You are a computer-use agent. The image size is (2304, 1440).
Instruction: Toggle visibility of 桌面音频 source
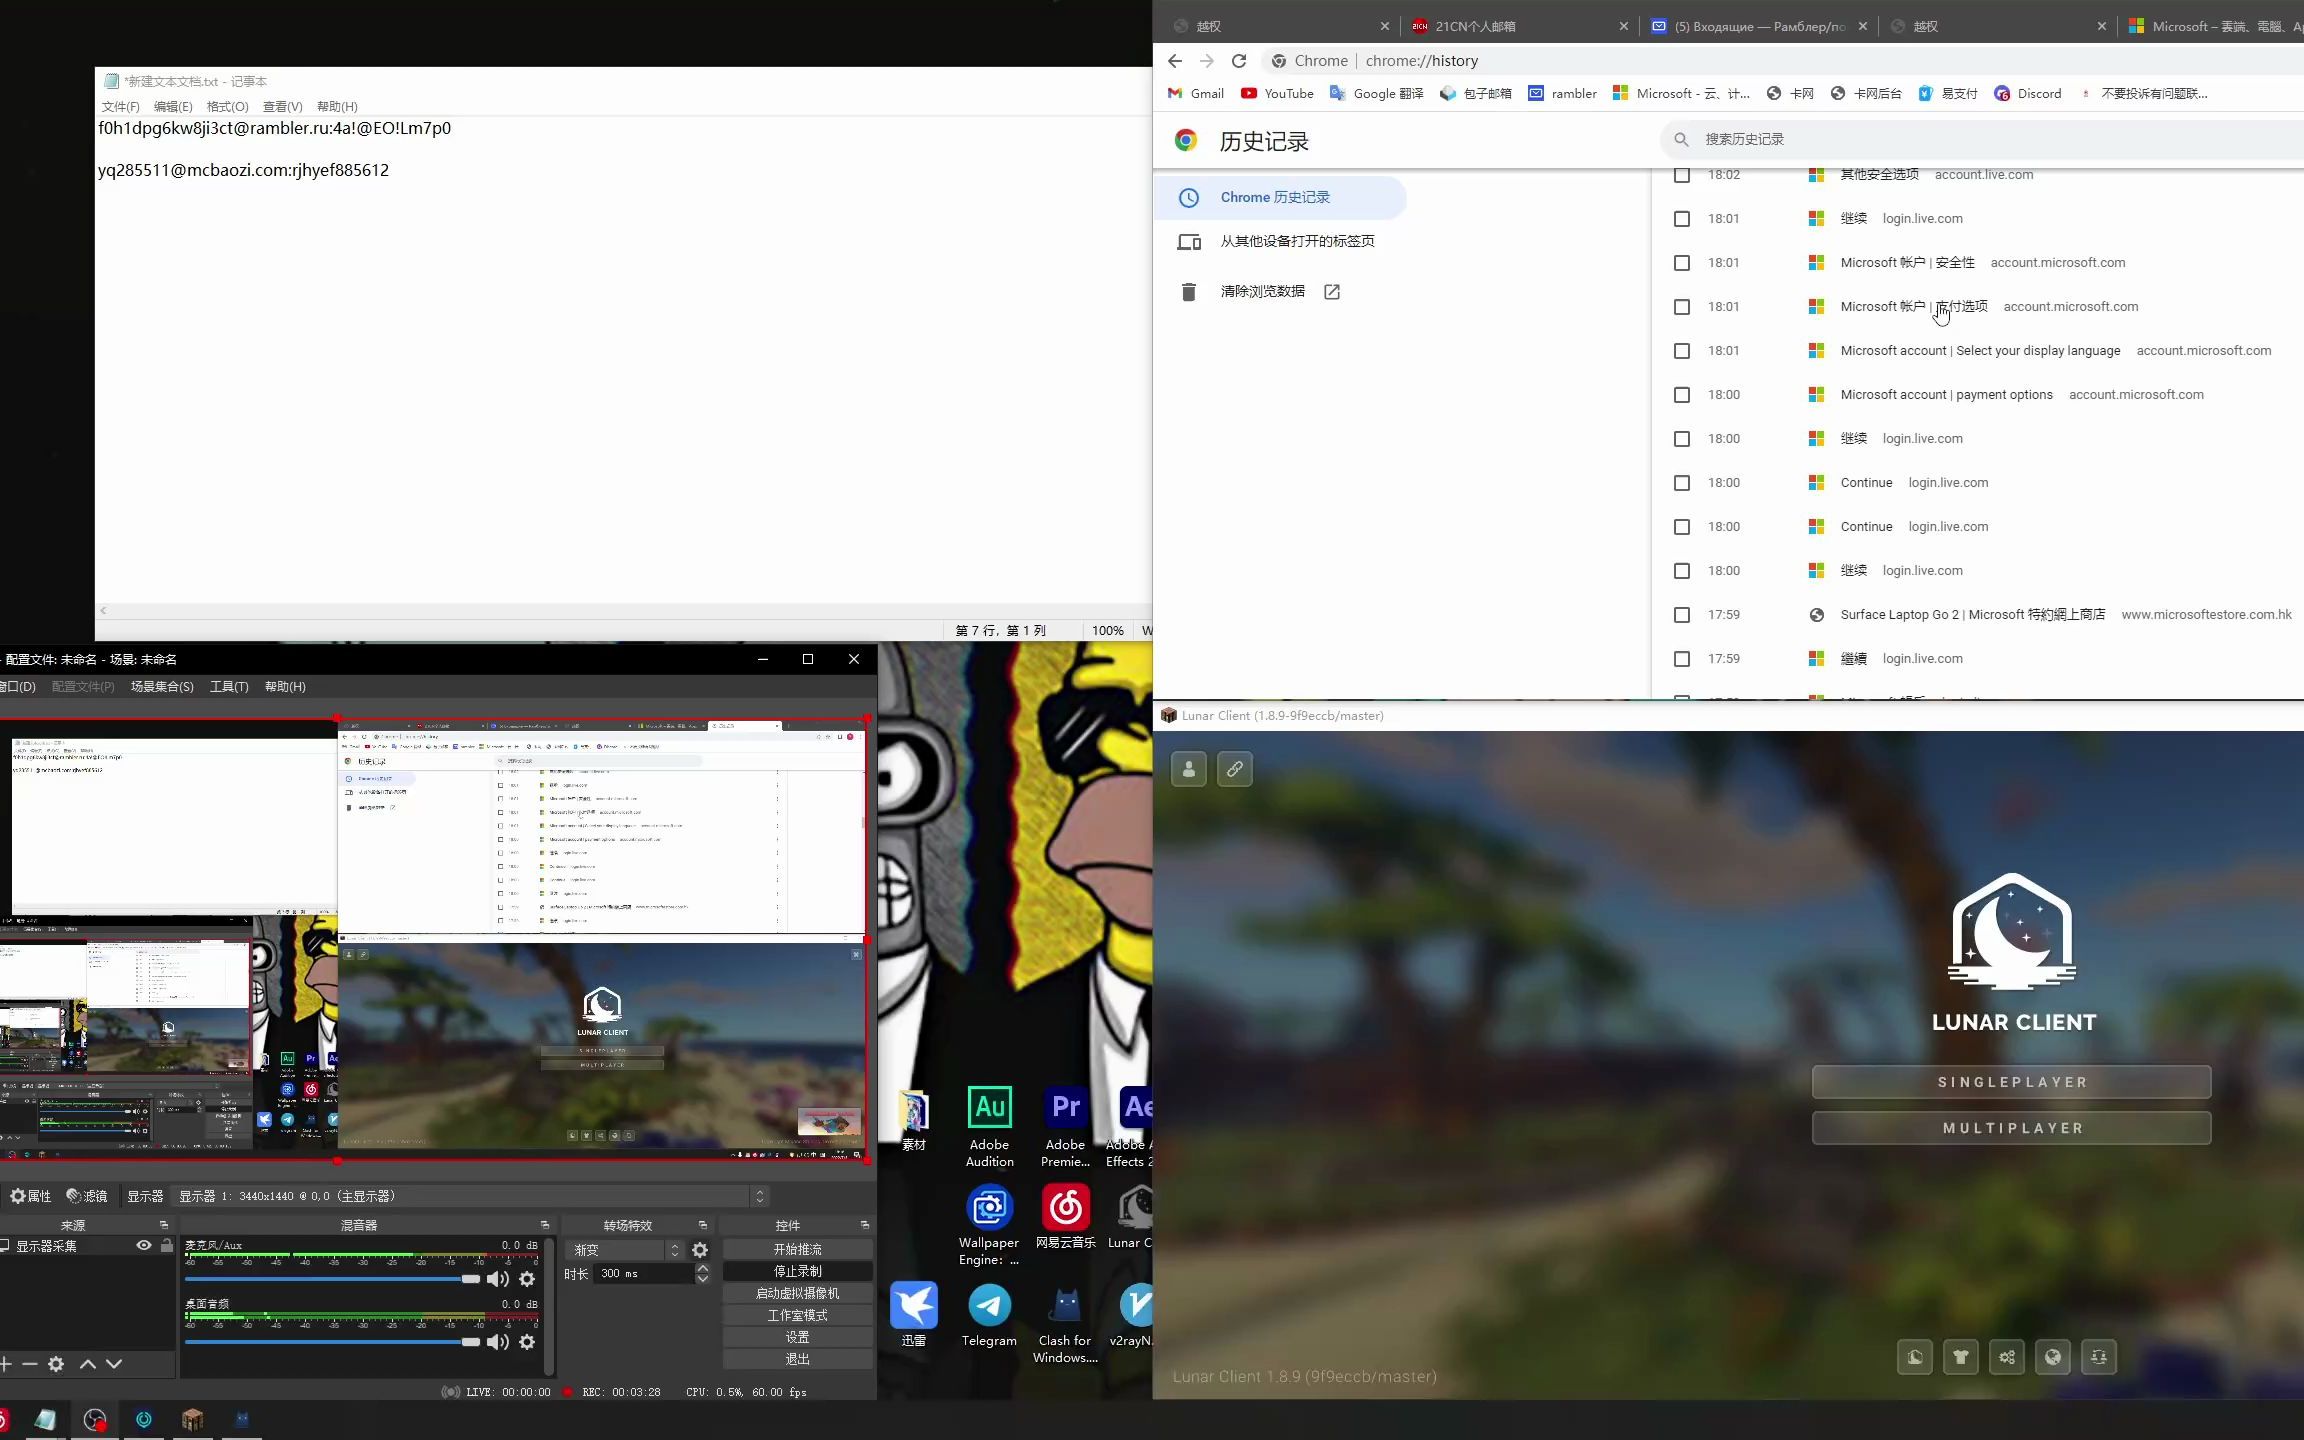pyautogui.click(x=496, y=1342)
